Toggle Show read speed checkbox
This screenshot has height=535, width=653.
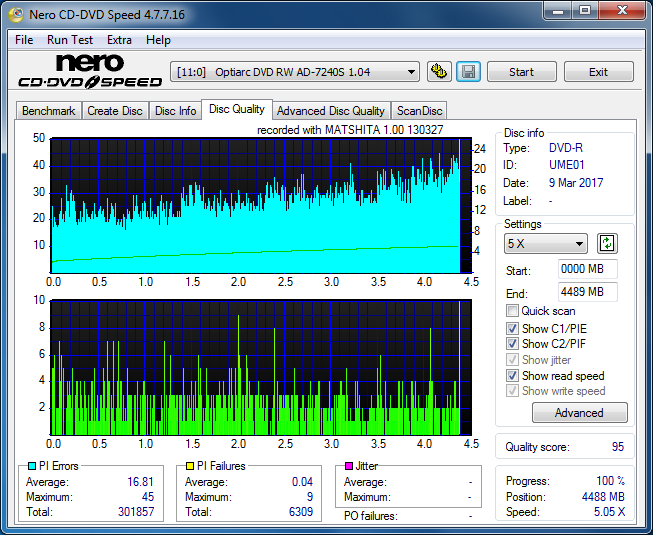(x=512, y=376)
